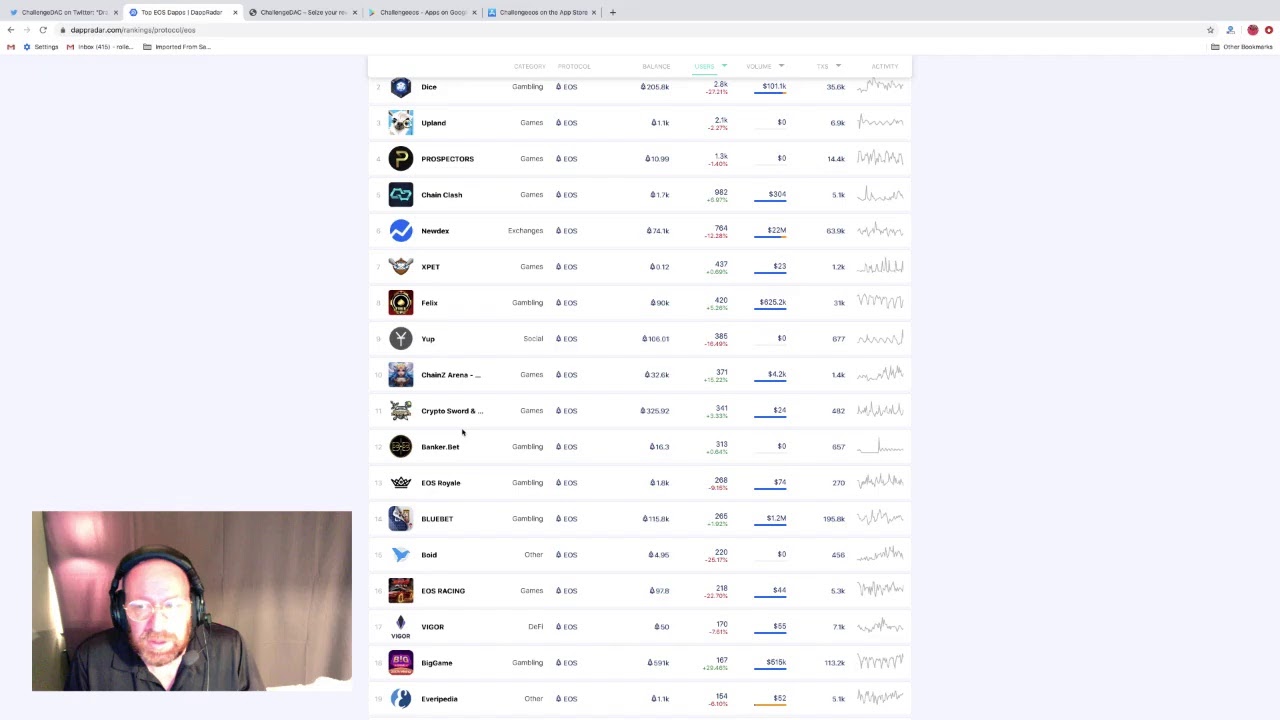Screen dimensions: 1280x720
Task: Open the Dice dapp link
Action: click(429, 87)
